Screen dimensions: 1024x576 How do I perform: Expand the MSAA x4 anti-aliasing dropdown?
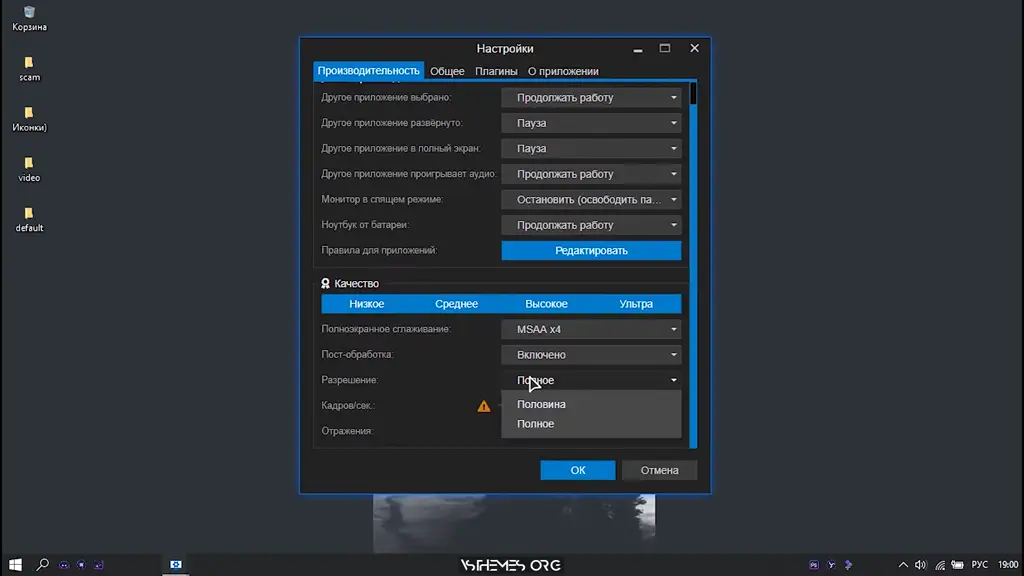[x=591, y=329]
